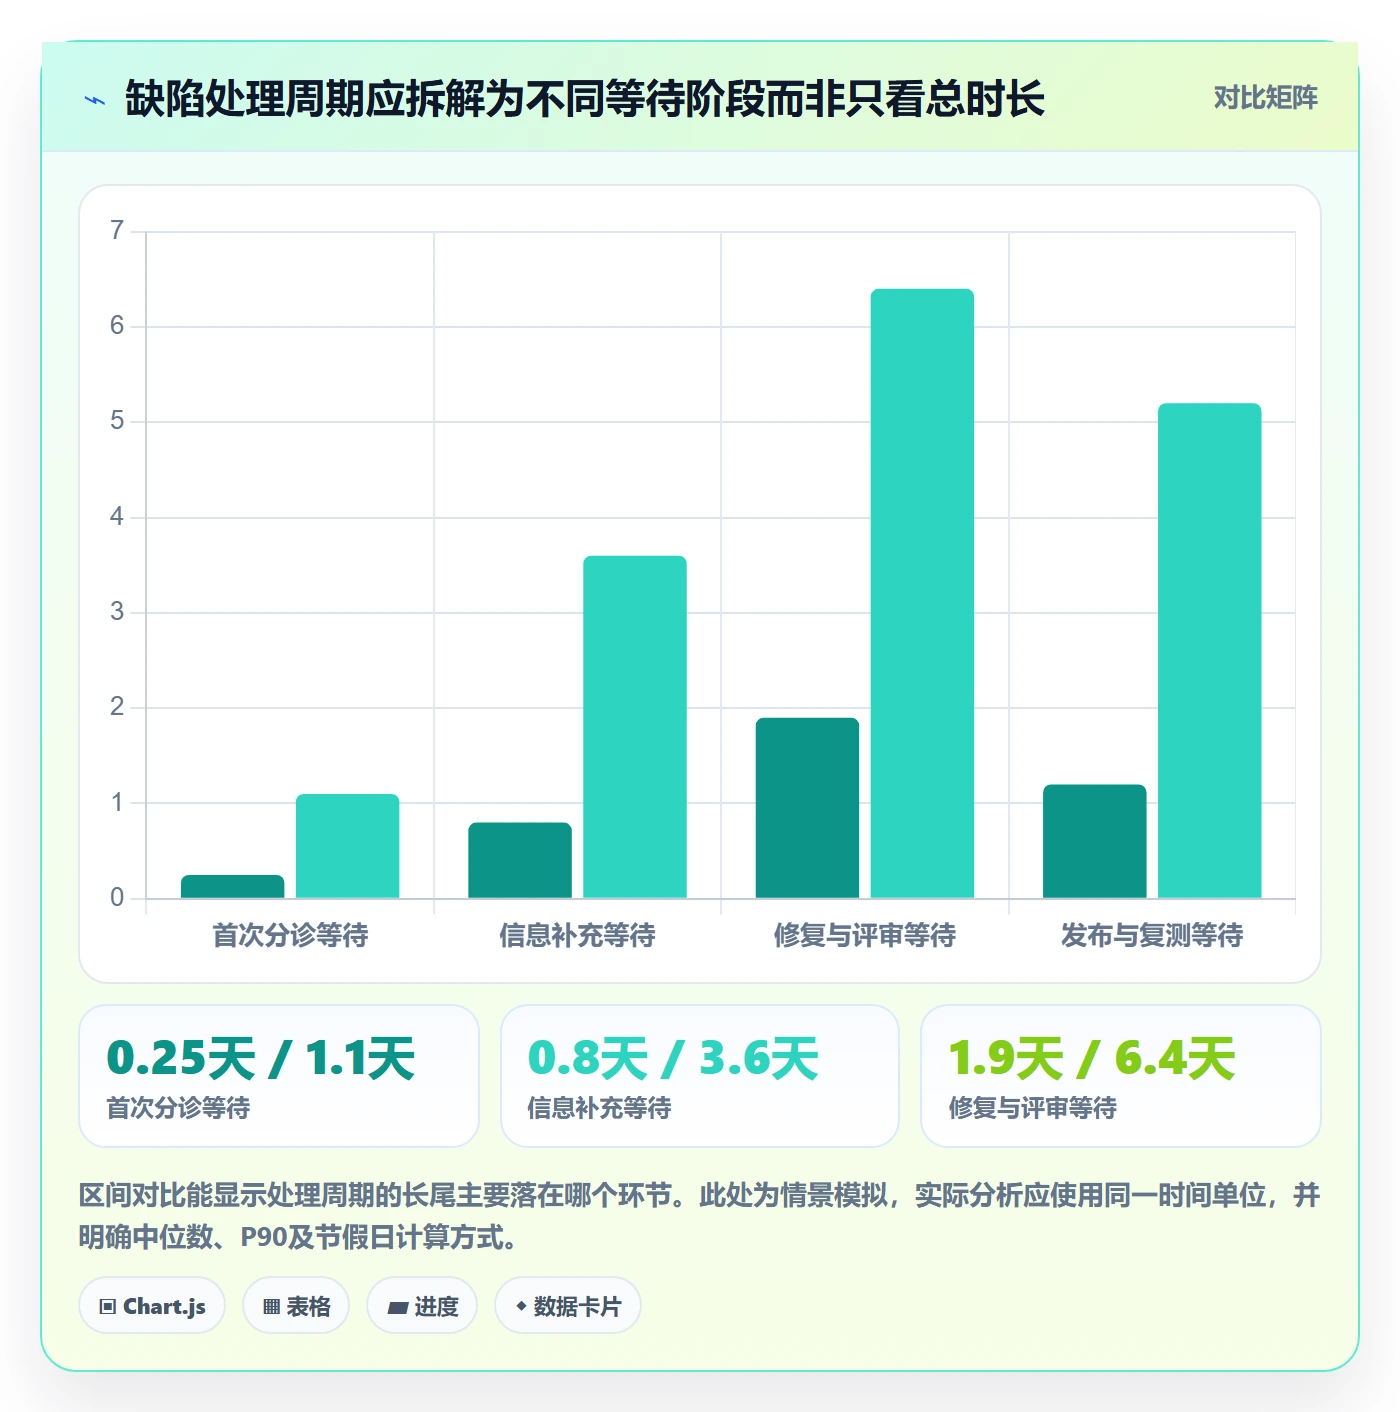Click the 信息补充等待 x-axis label
This screenshot has width=1400, height=1412.
577,935
